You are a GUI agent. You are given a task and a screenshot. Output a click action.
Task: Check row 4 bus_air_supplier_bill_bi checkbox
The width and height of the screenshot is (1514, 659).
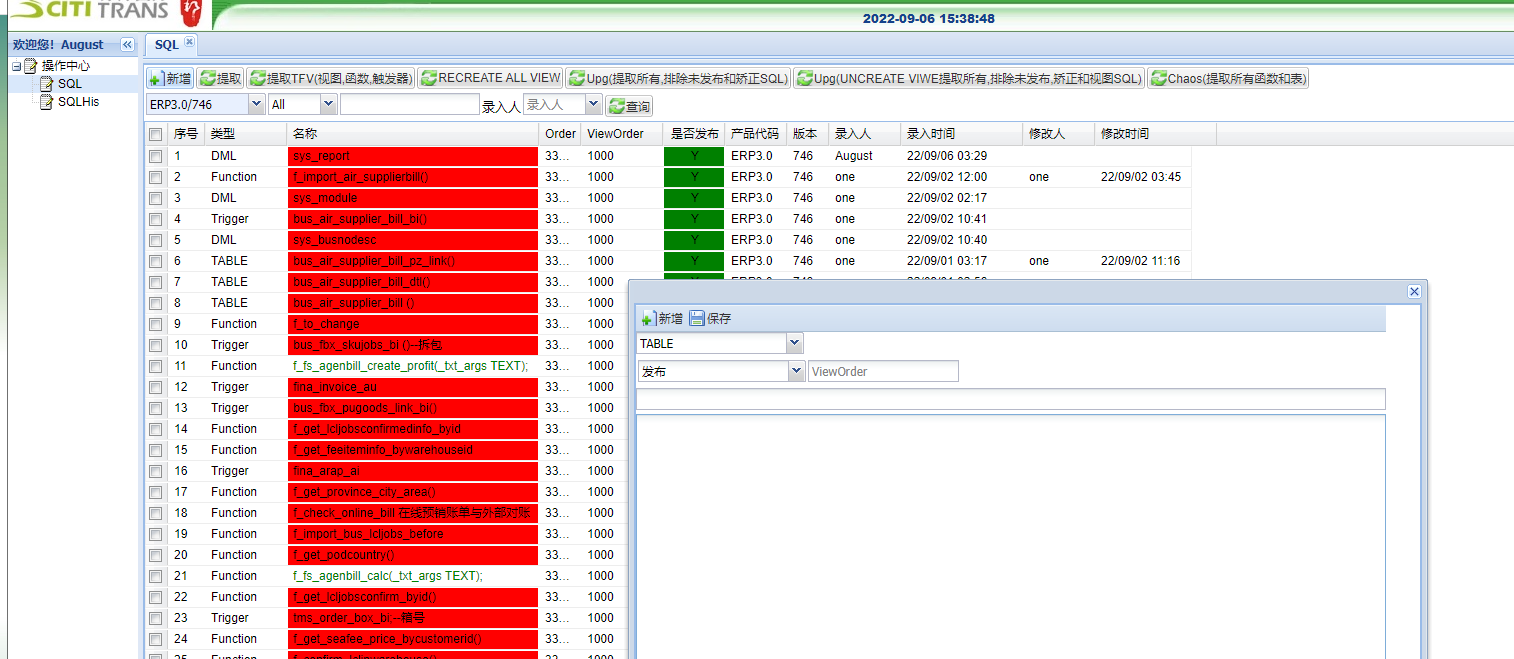click(155, 219)
